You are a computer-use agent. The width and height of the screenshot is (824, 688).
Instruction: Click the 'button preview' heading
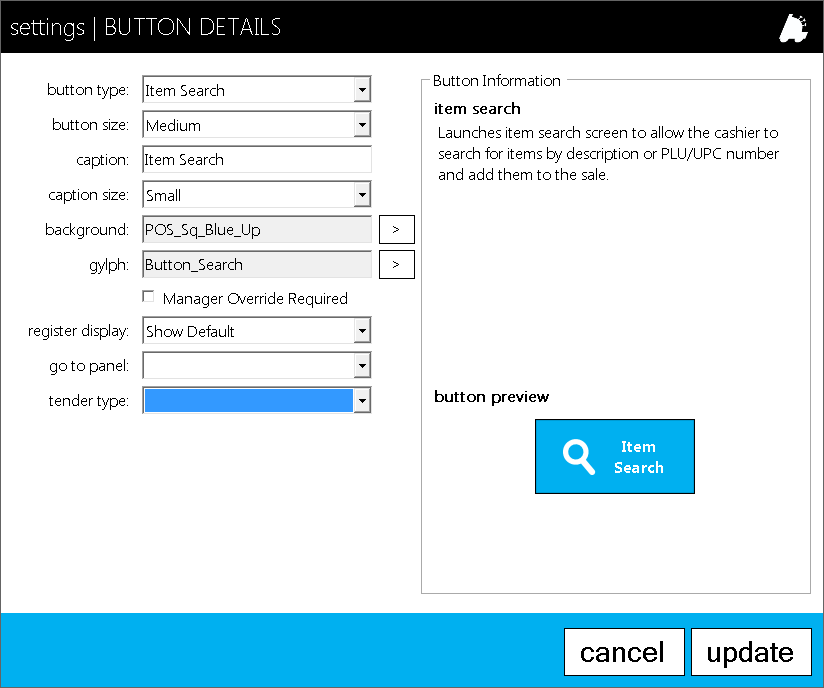pos(491,397)
